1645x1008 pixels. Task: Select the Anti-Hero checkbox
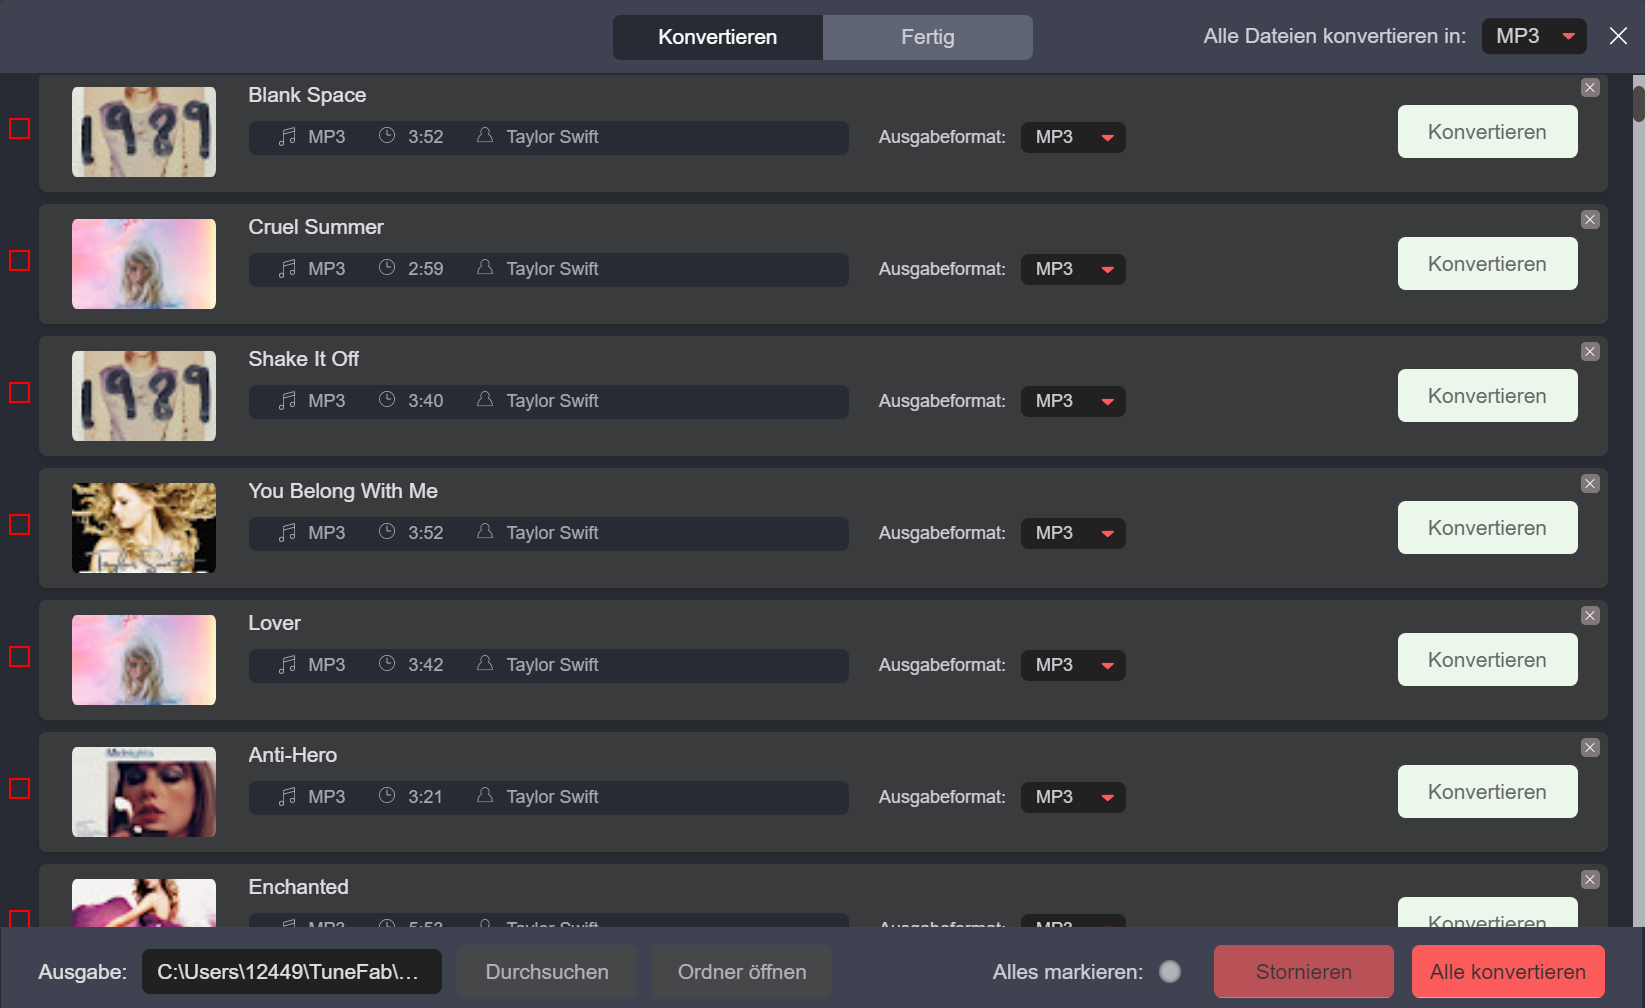pyautogui.click(x=19, y=789)
